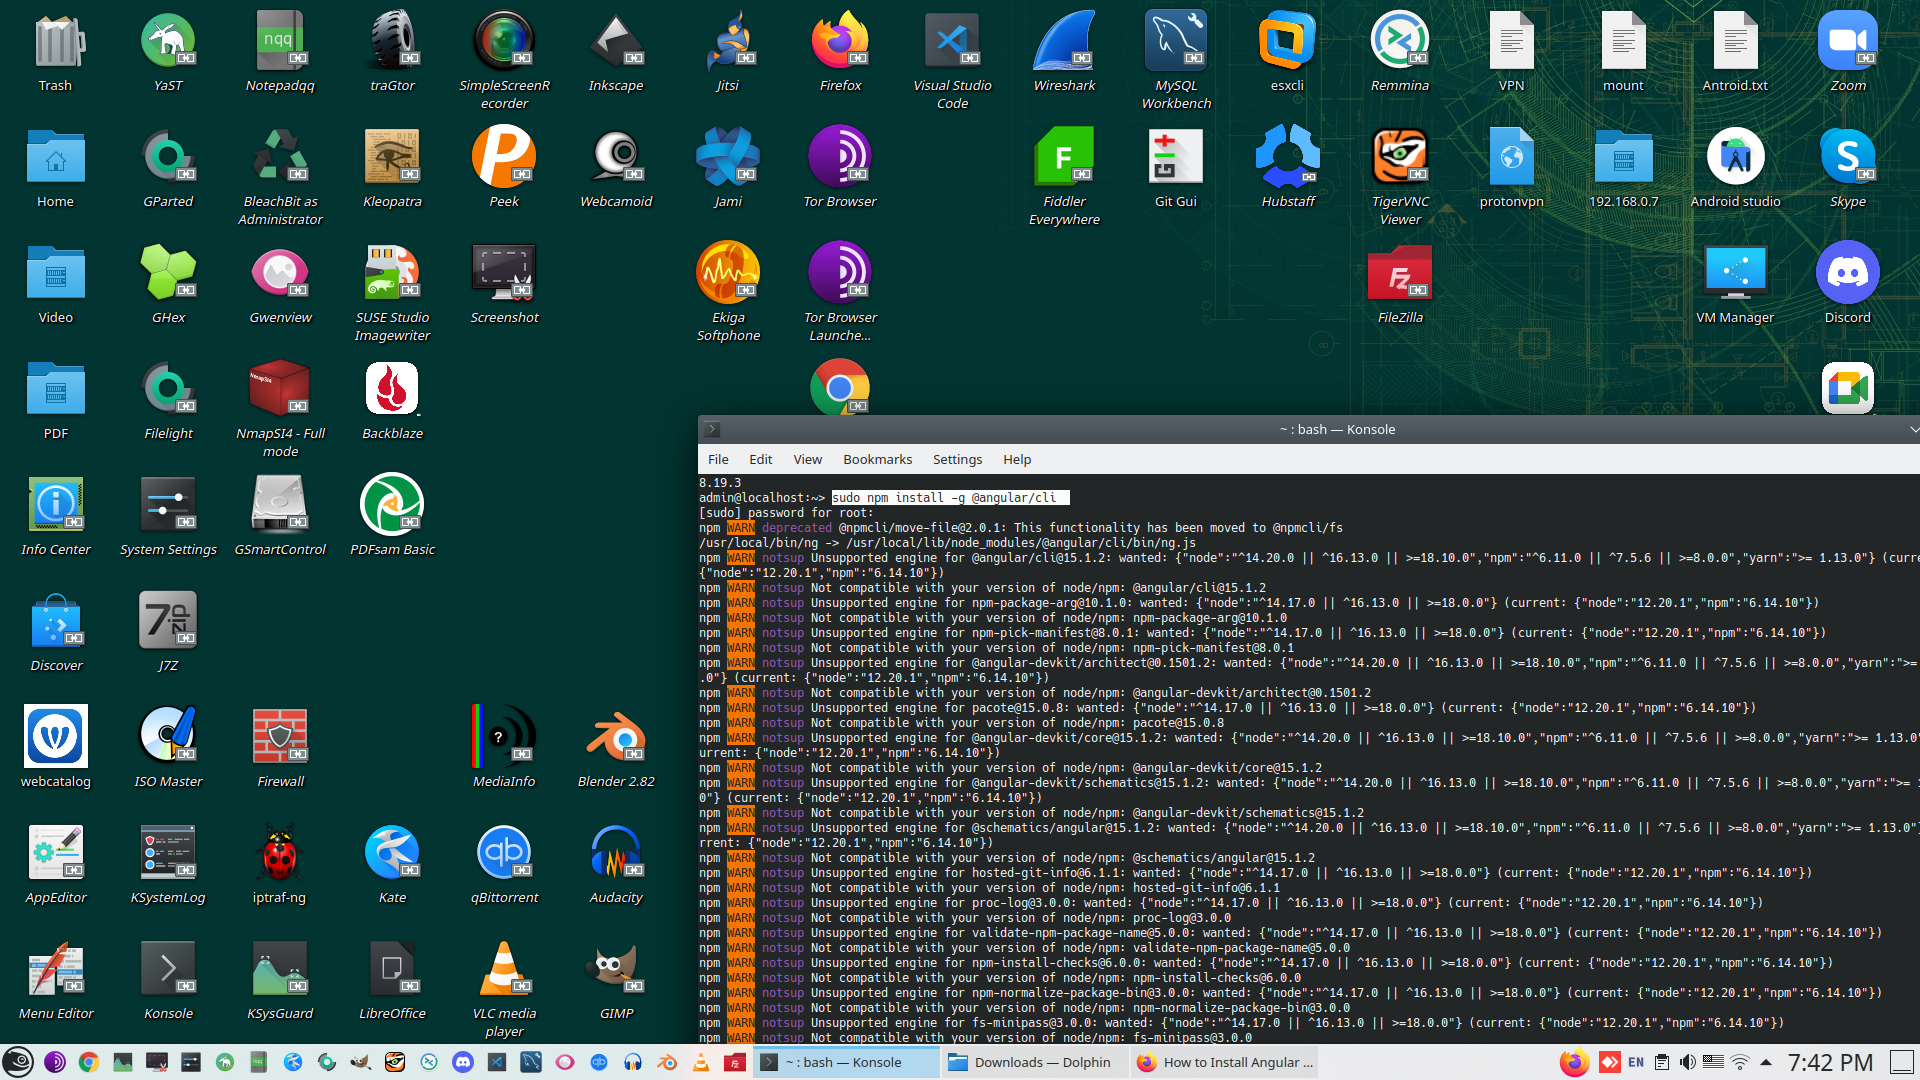
Task: Open FileZilla desktop shortcut
Action: tap(1399, 275)
